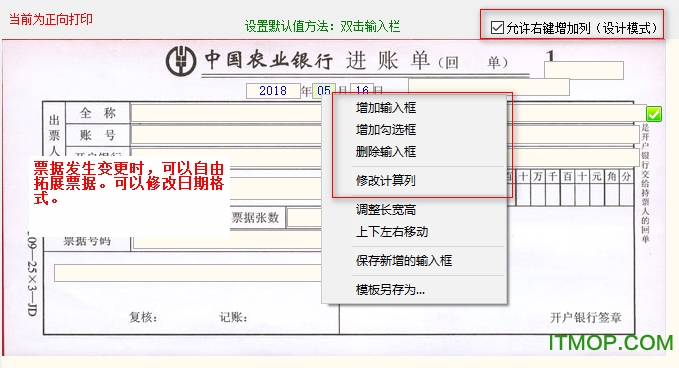Click 保存新增的输入框 menu item
This screenshot has height=368, width=679.
point(404,261)
